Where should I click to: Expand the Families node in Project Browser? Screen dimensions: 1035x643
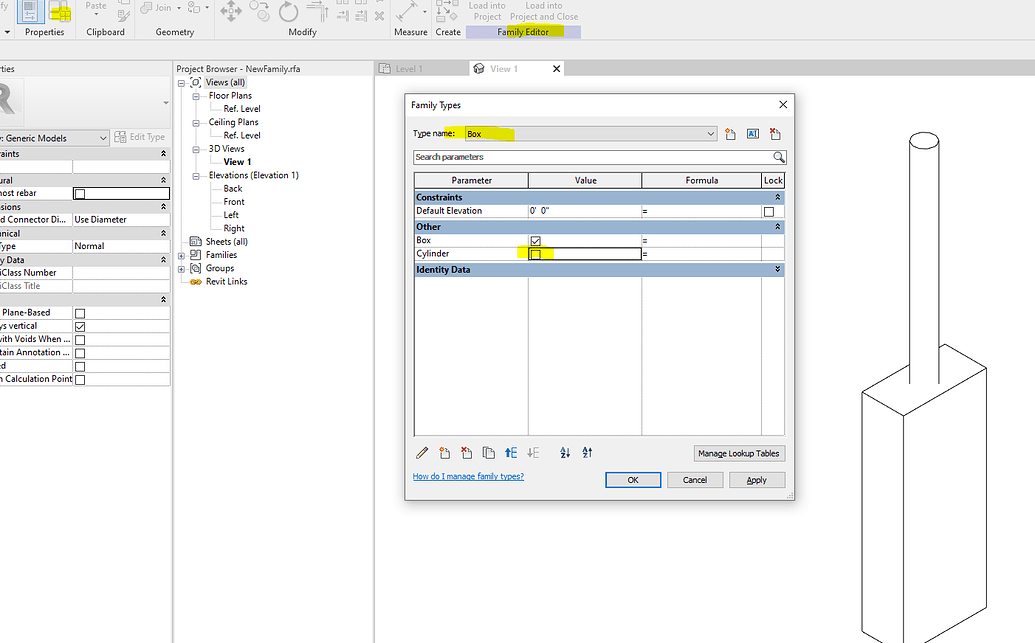pos(182,254)
